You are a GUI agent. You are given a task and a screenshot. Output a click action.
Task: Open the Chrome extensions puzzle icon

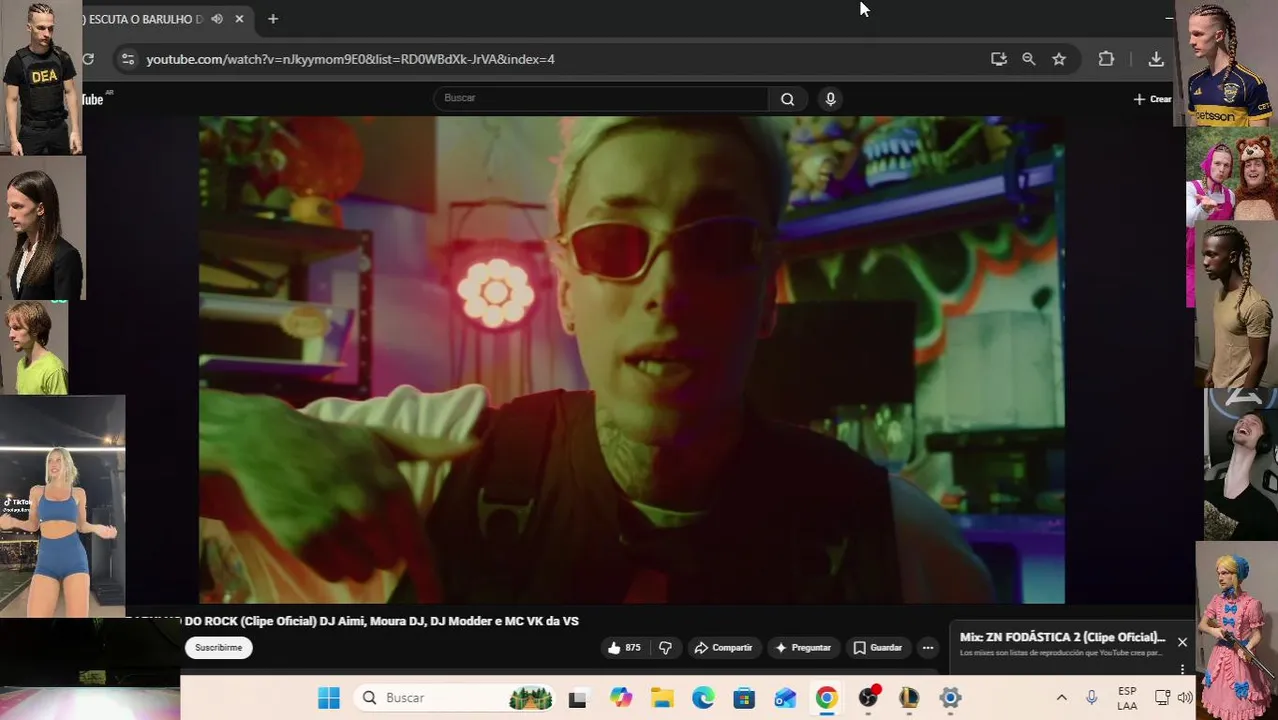pos(1106,59)
